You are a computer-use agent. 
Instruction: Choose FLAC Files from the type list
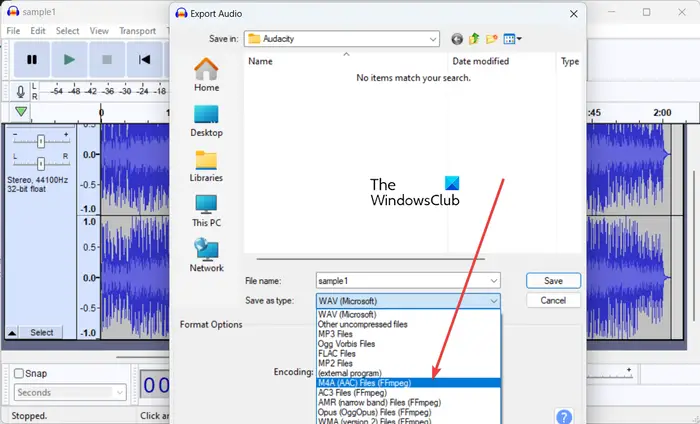[408, 353]
